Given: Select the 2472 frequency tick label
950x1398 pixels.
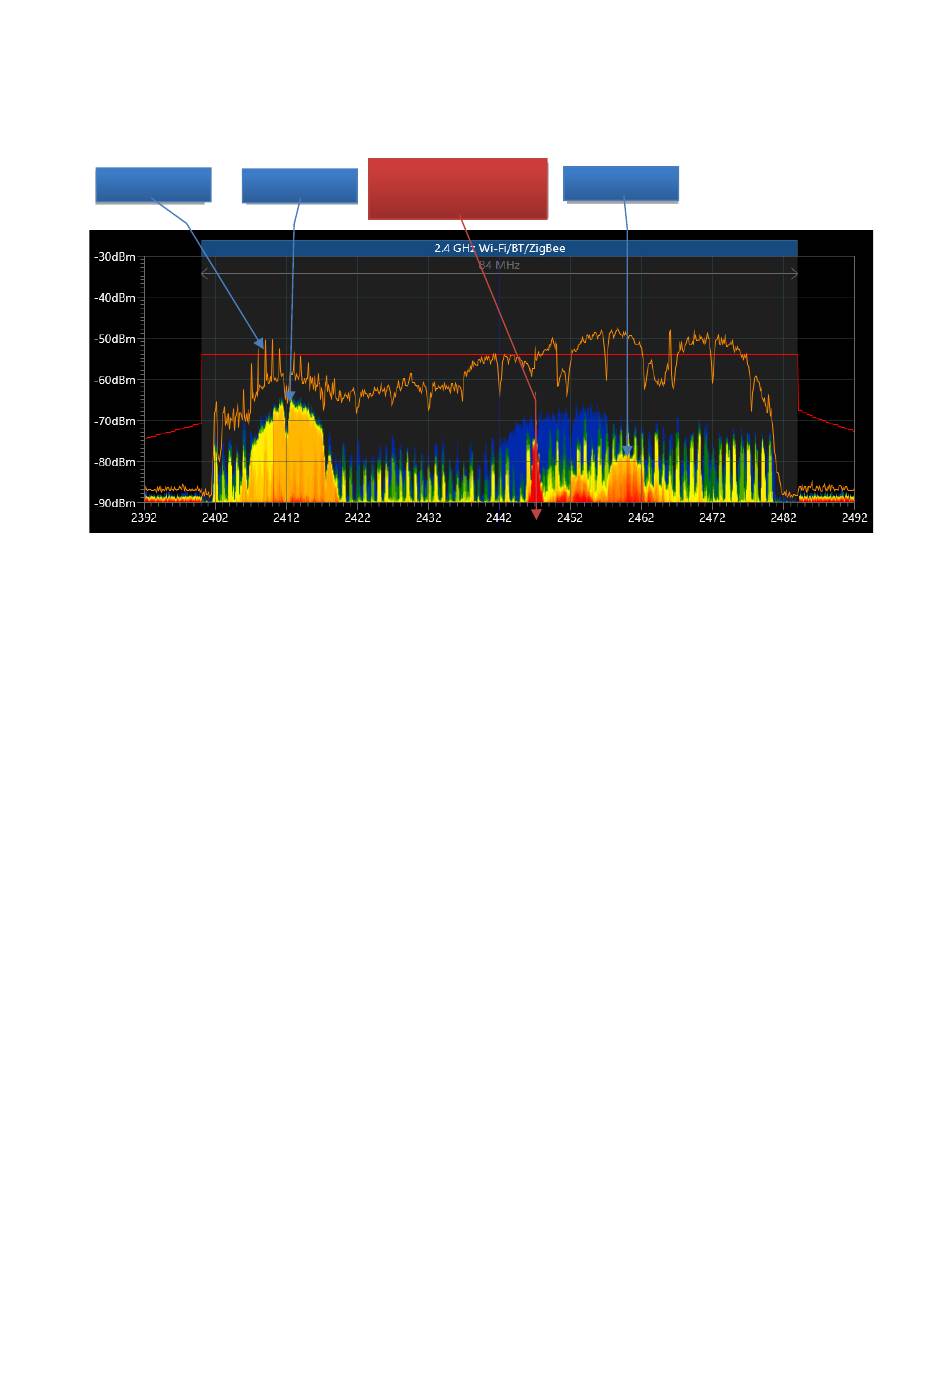Looking at the screenshot, I should pos(712,518).
